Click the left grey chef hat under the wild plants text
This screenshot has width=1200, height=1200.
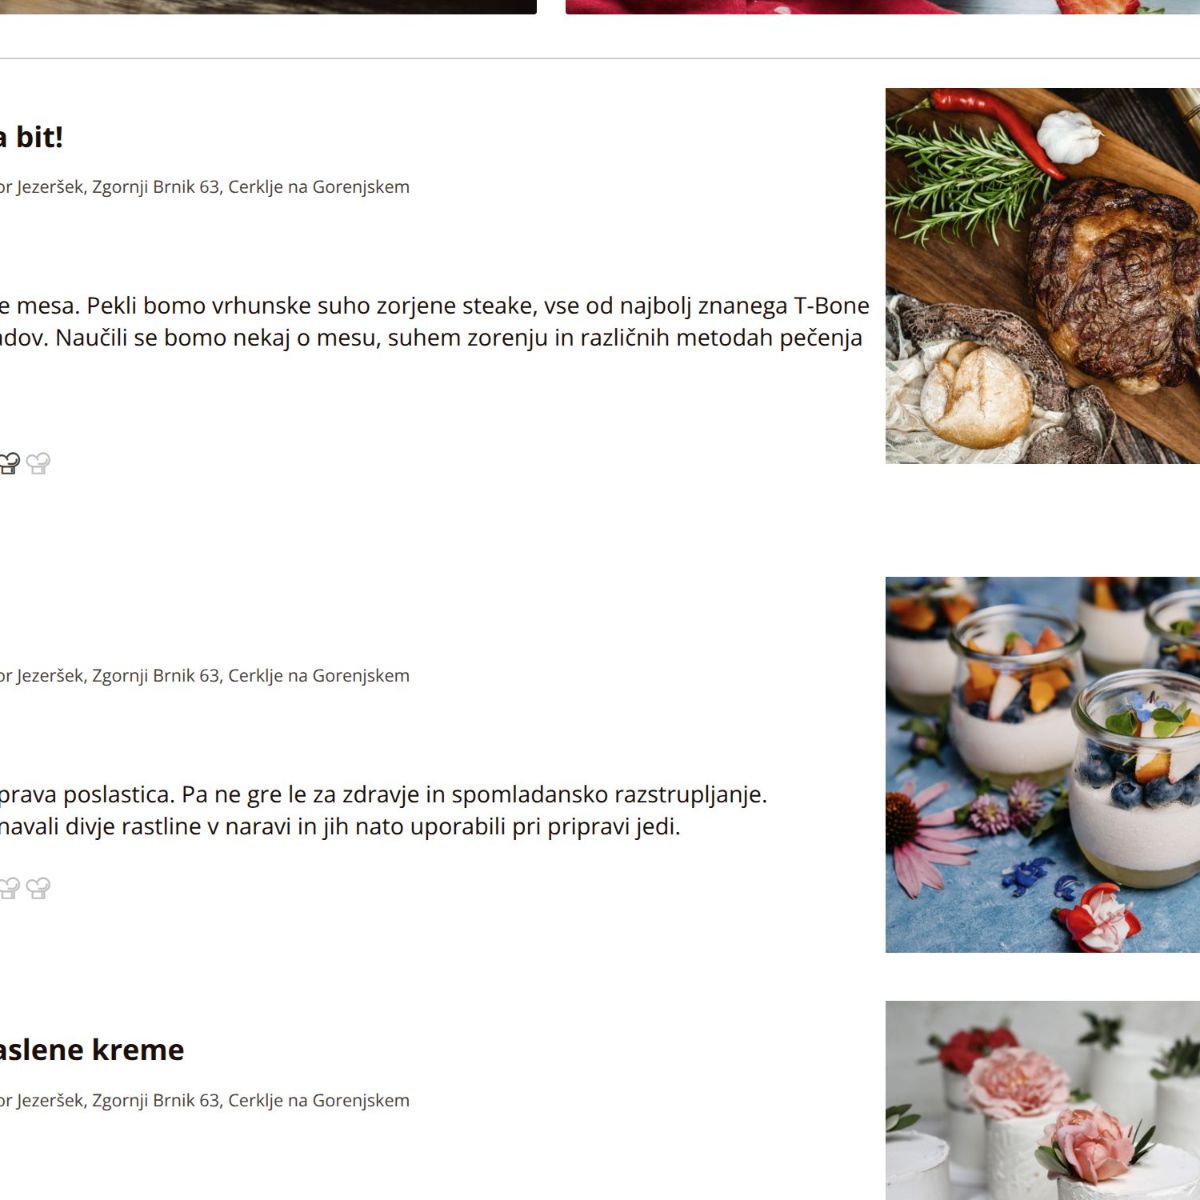[x=8, y=888]
